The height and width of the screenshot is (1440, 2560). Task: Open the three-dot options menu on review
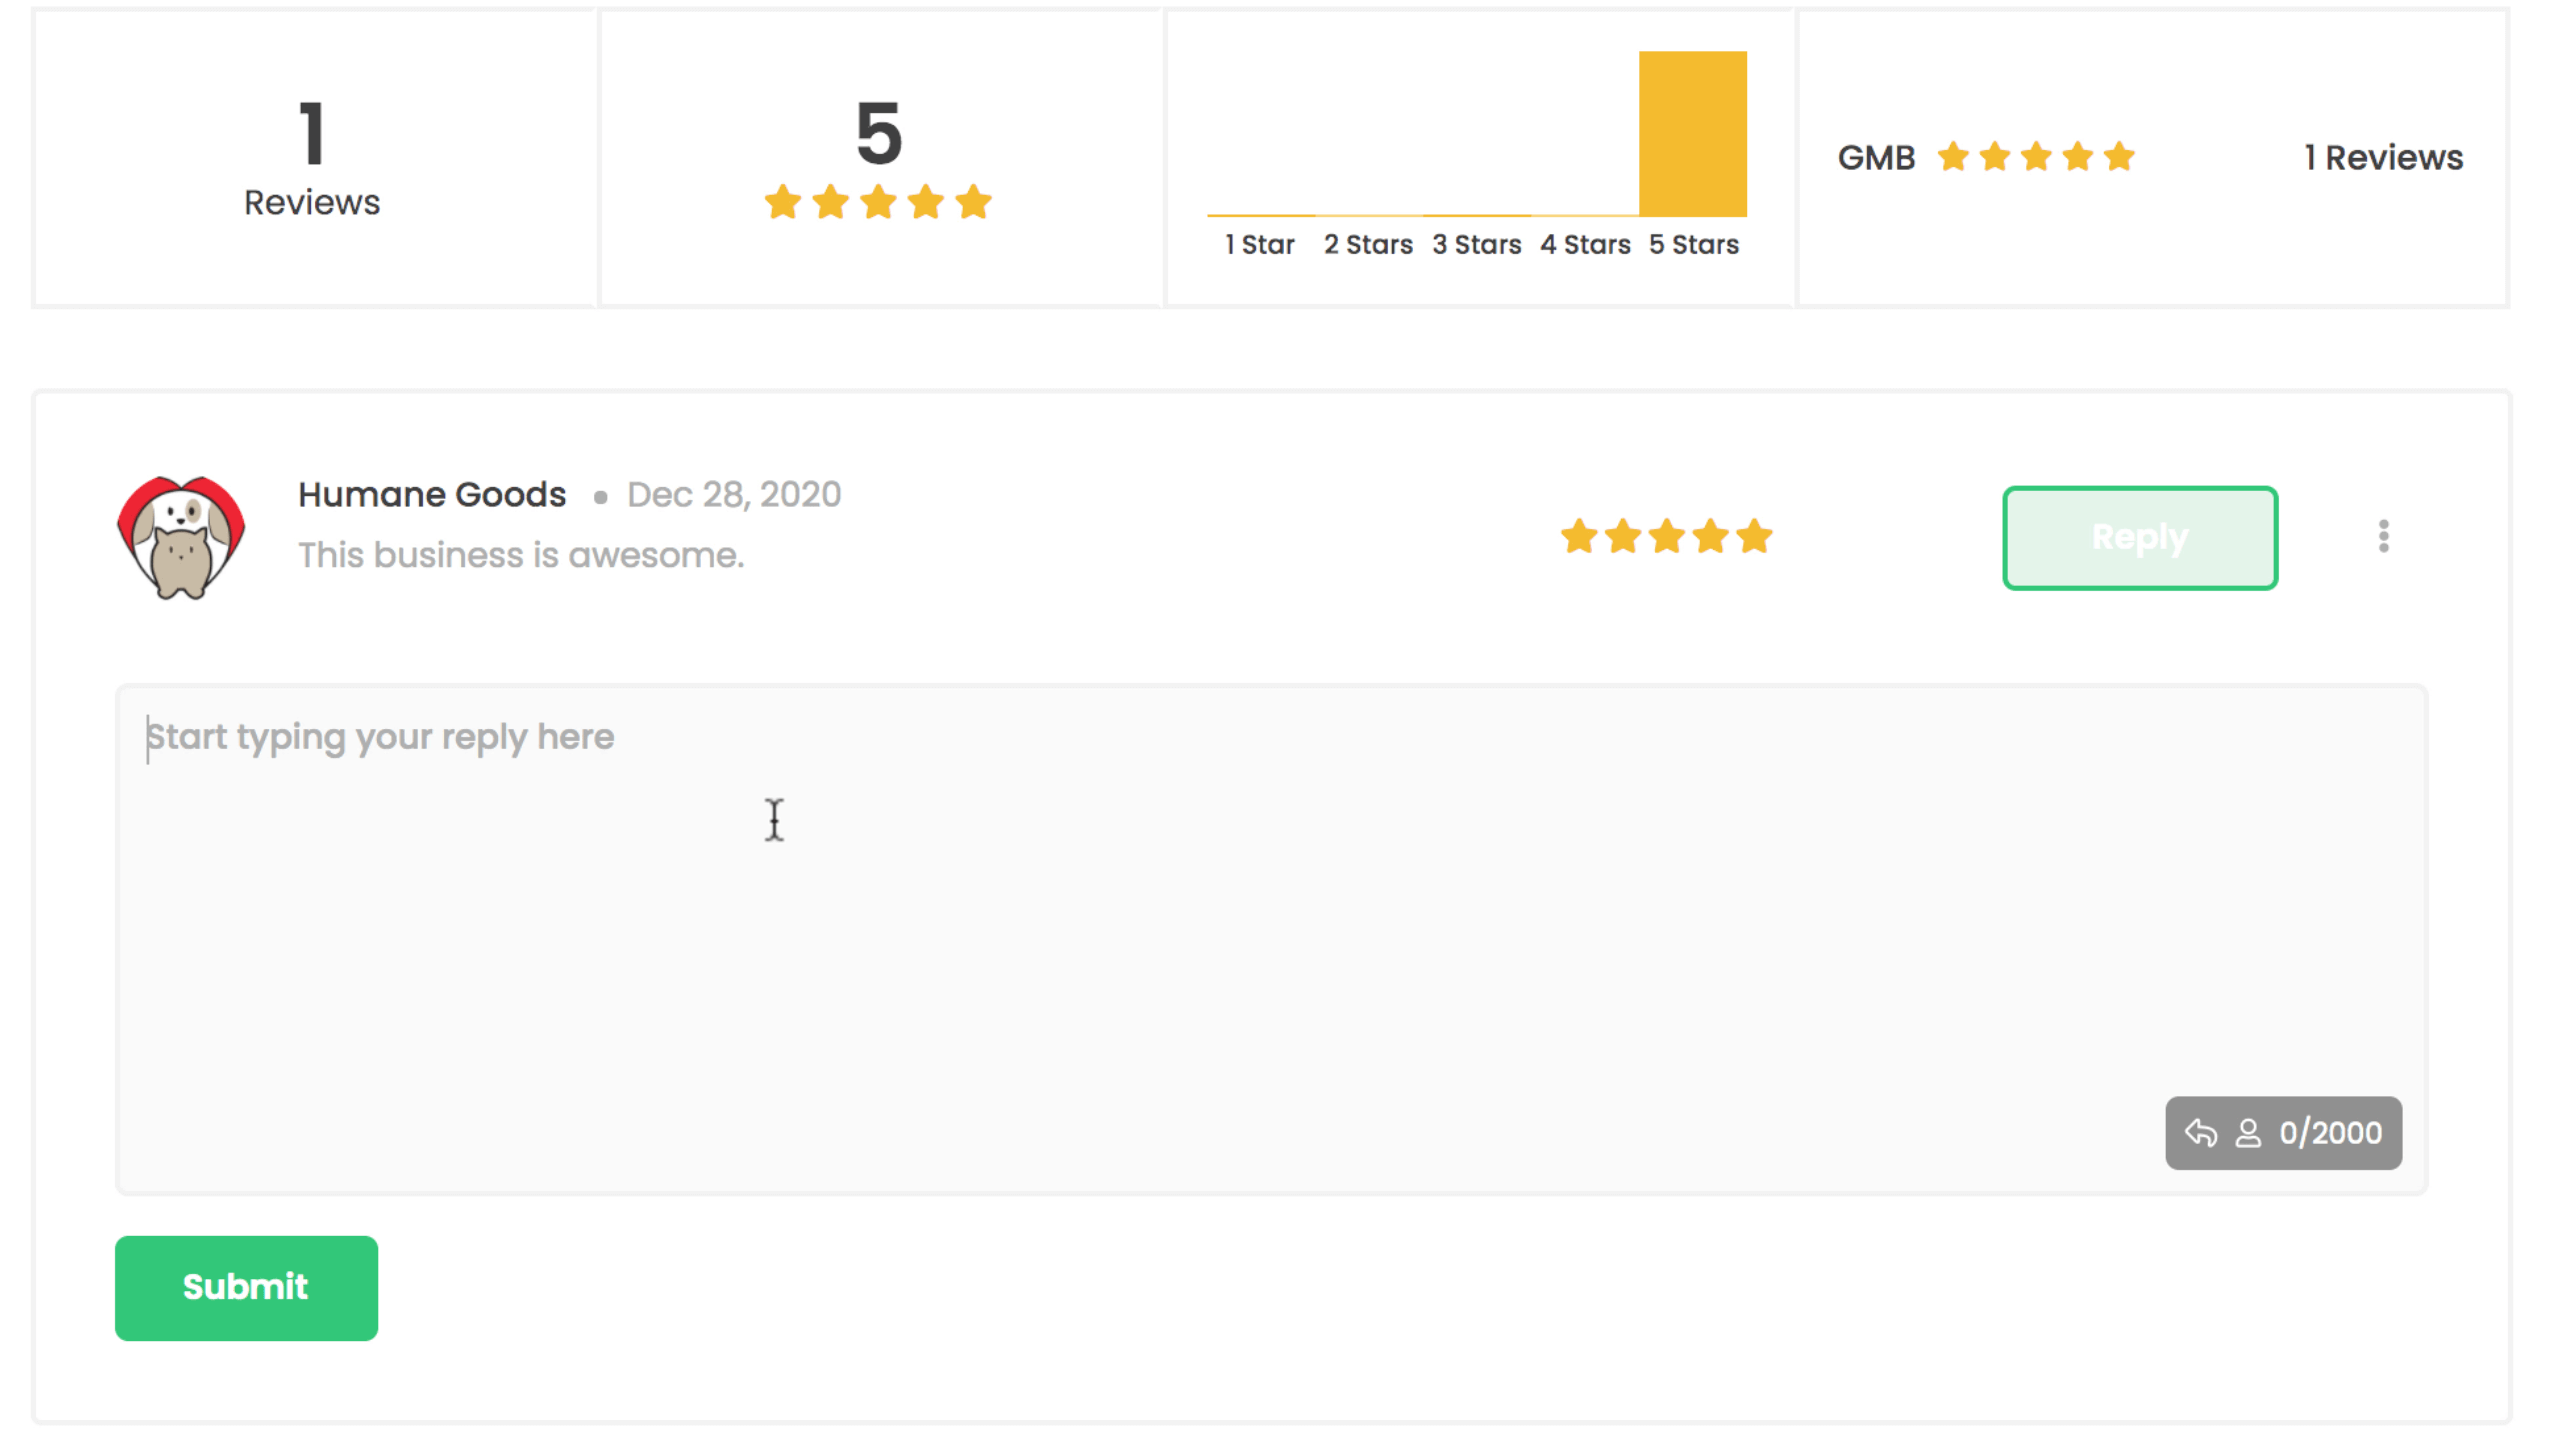pos(2383,537)
